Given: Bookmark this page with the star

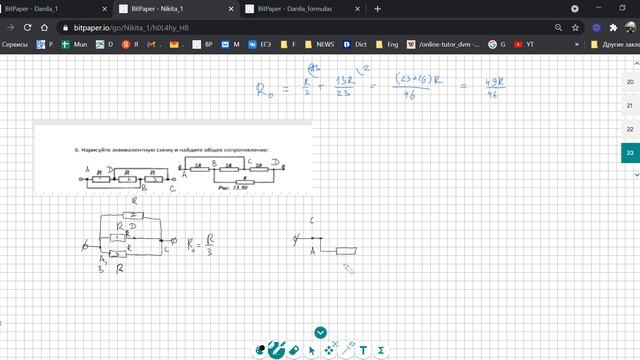Looking at the screenshot, I should (x=575, y=27).
